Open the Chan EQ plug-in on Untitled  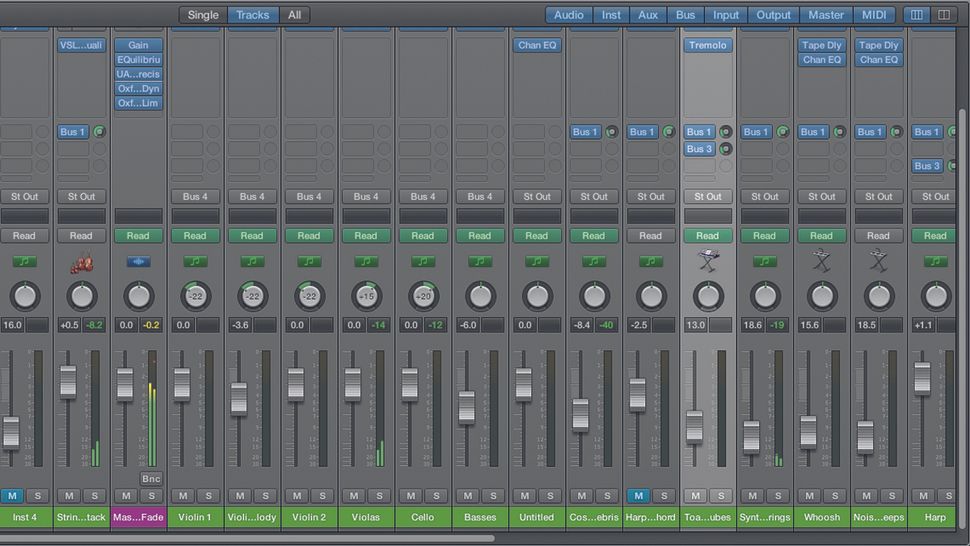pos(537,45)
